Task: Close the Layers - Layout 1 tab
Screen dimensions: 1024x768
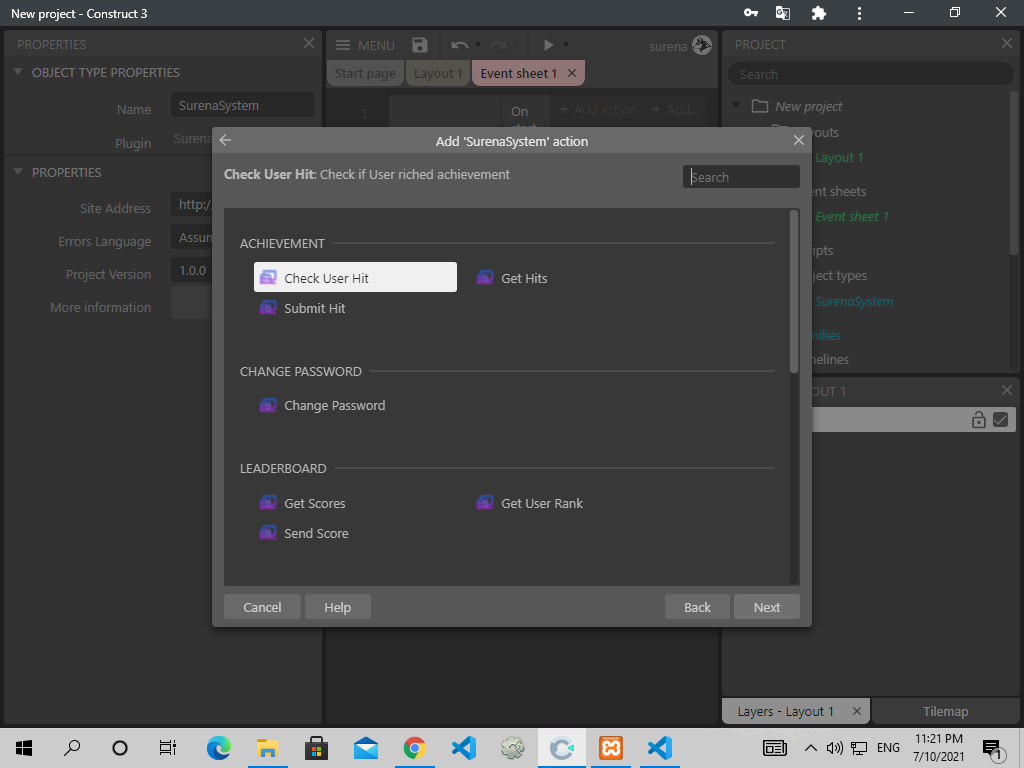Action: click(x=857, y=711)
